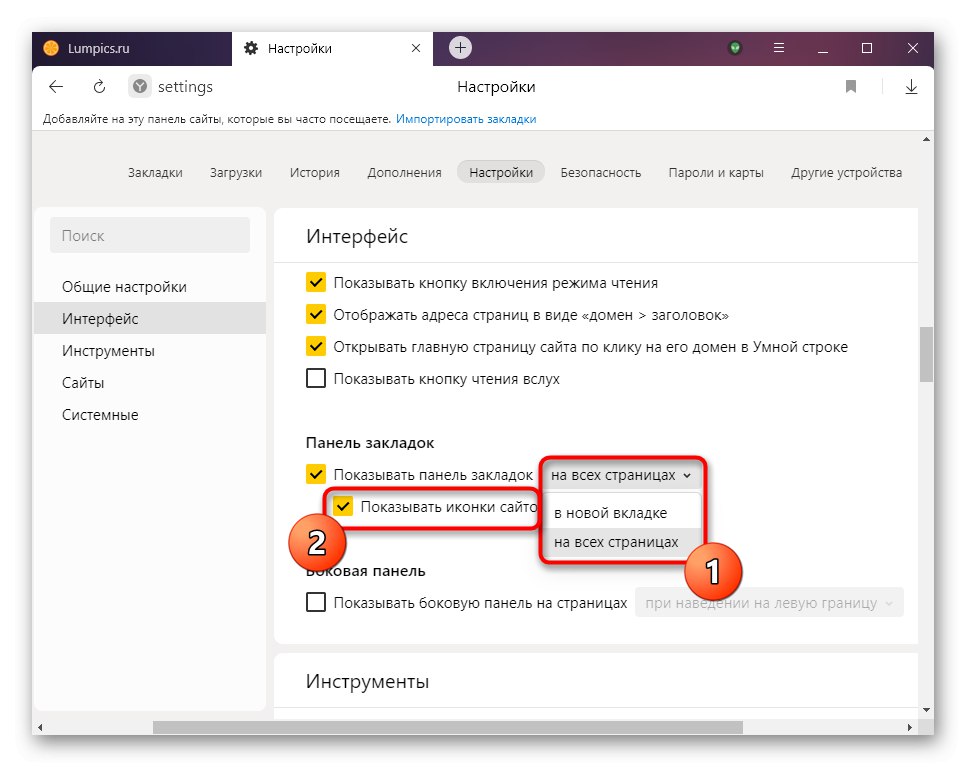Click the Инструменты section heading
Screen dimensions: 966x767
tap(367, 681)
